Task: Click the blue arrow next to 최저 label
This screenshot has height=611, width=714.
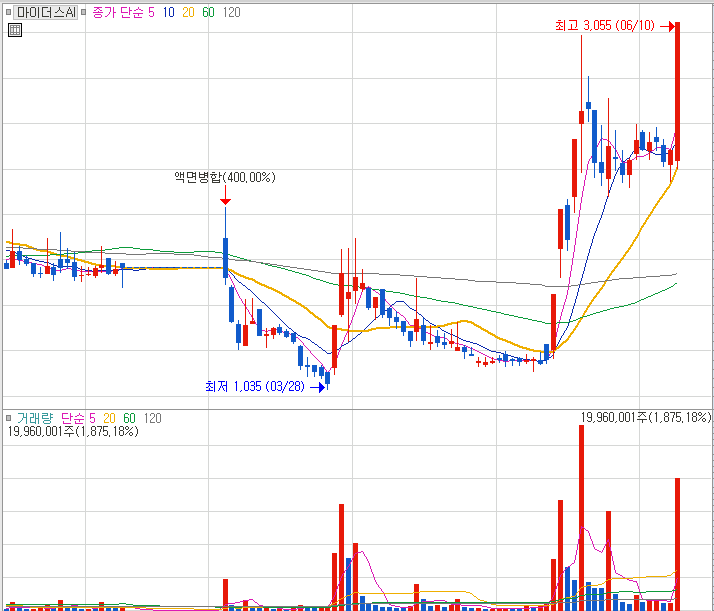Action: coord(317,387)
